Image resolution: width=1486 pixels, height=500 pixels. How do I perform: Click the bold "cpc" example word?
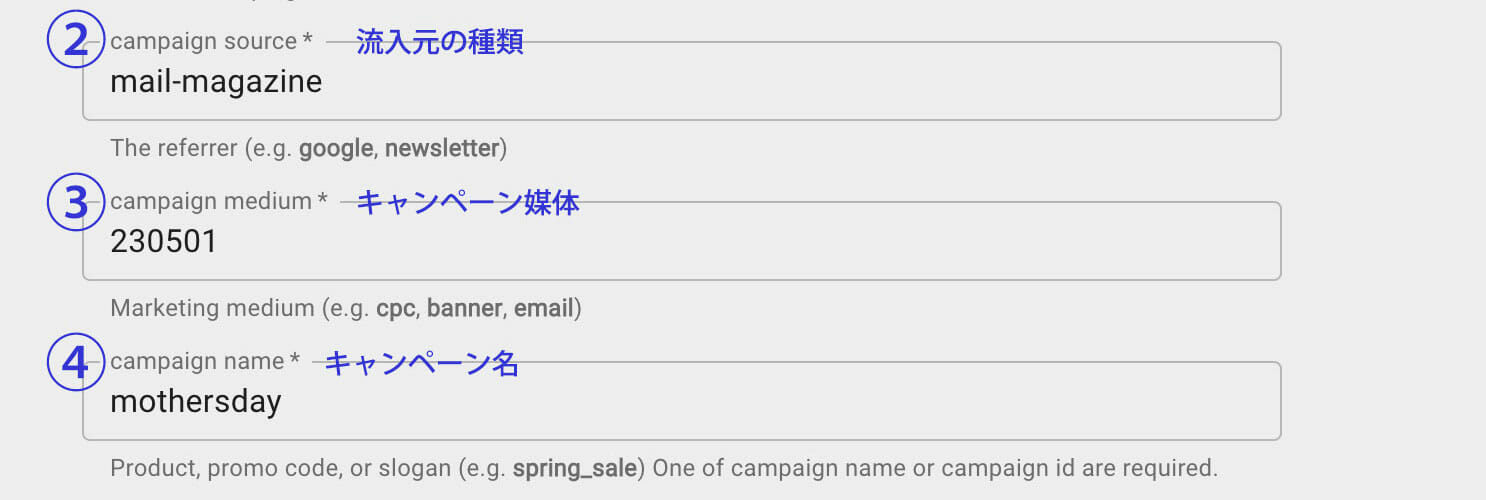tap(396, 308)
